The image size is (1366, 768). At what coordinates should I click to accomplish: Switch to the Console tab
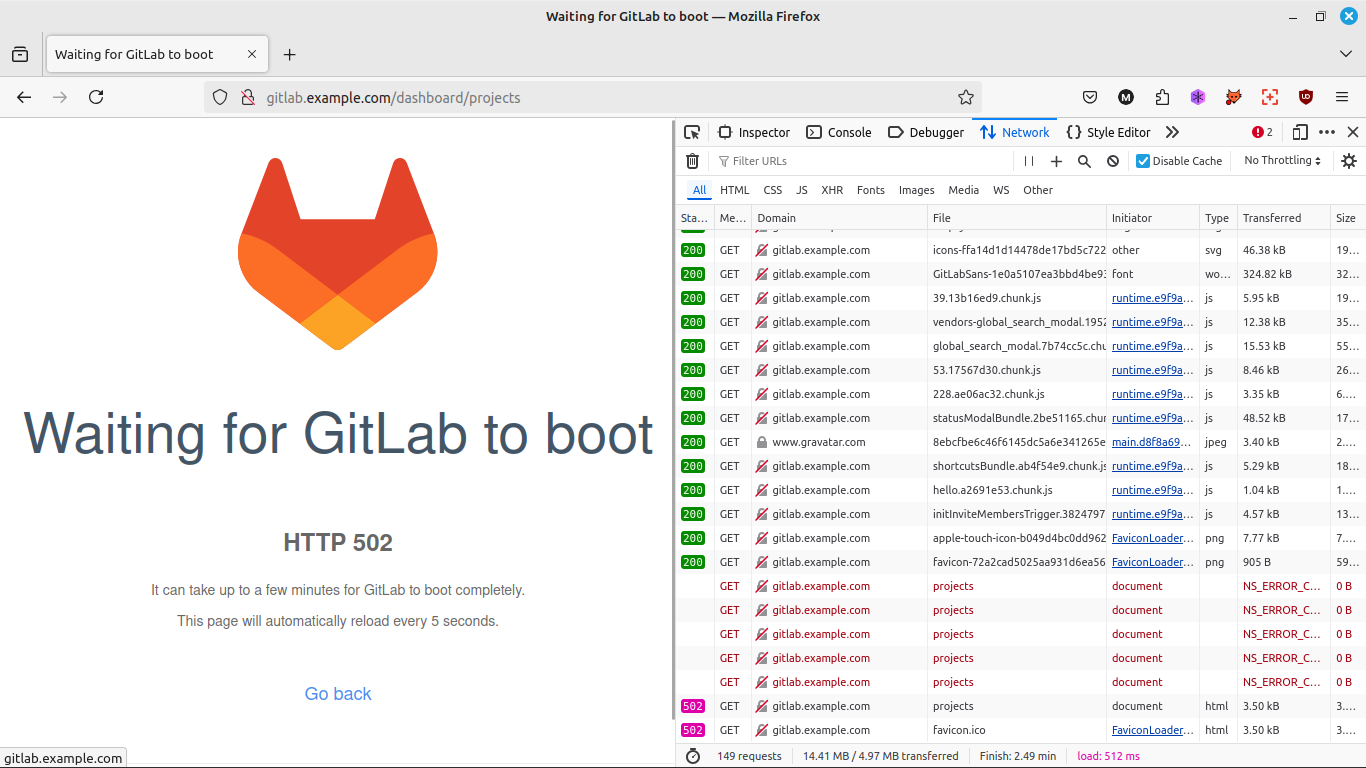pyautogui.click(x=839, y=132)
